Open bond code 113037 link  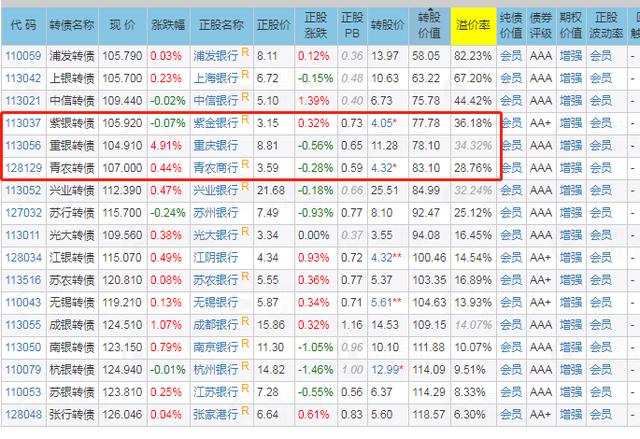click(23, 123)
